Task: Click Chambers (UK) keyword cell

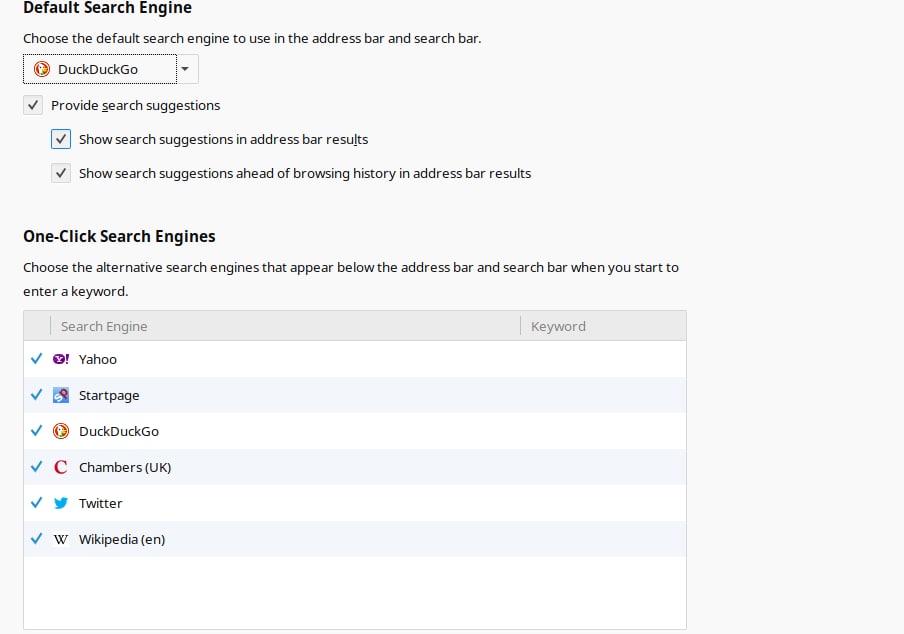Action: 604,467
